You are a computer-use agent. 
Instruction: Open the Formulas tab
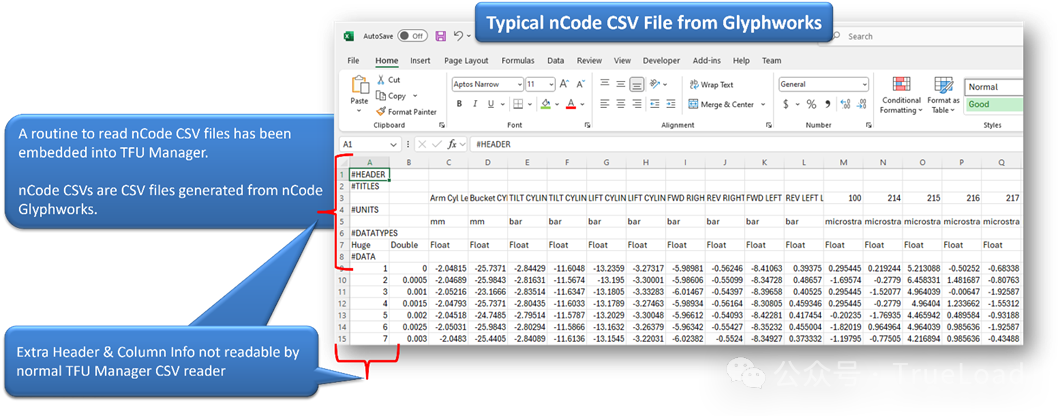[518, 61]
